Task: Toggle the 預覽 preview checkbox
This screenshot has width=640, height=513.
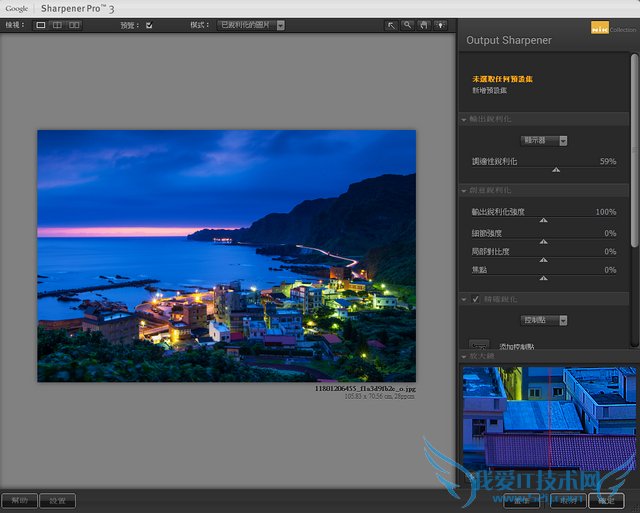Action: [x=149, y=25]
